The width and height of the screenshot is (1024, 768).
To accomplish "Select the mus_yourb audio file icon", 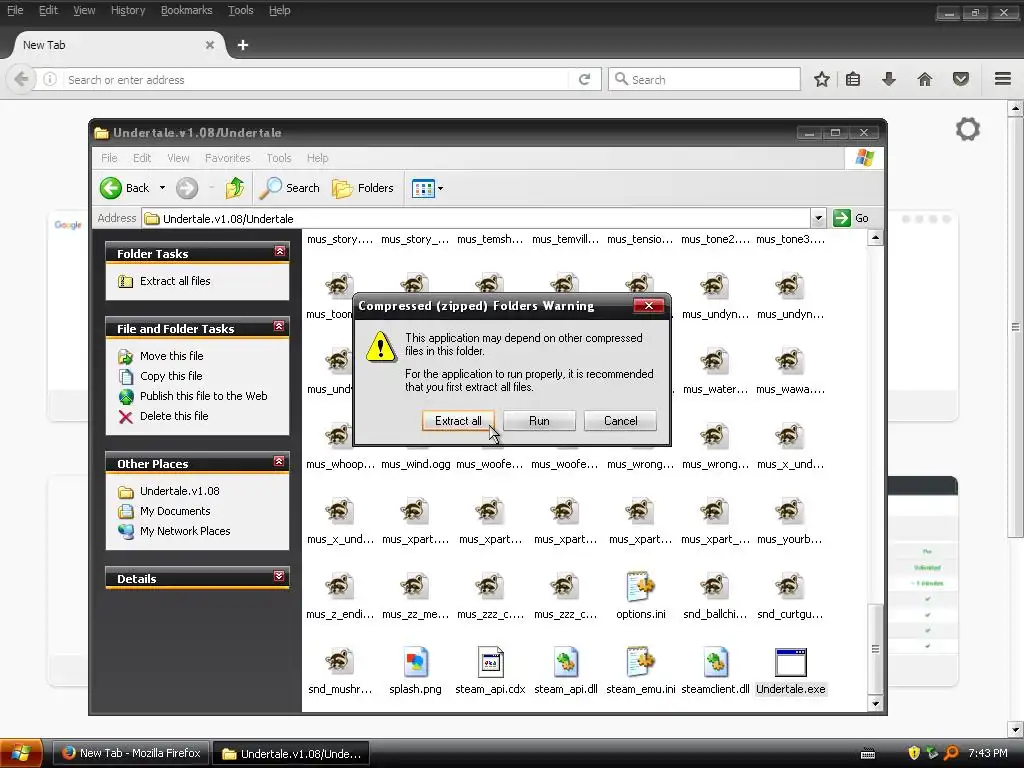I will tap(790, 512).
